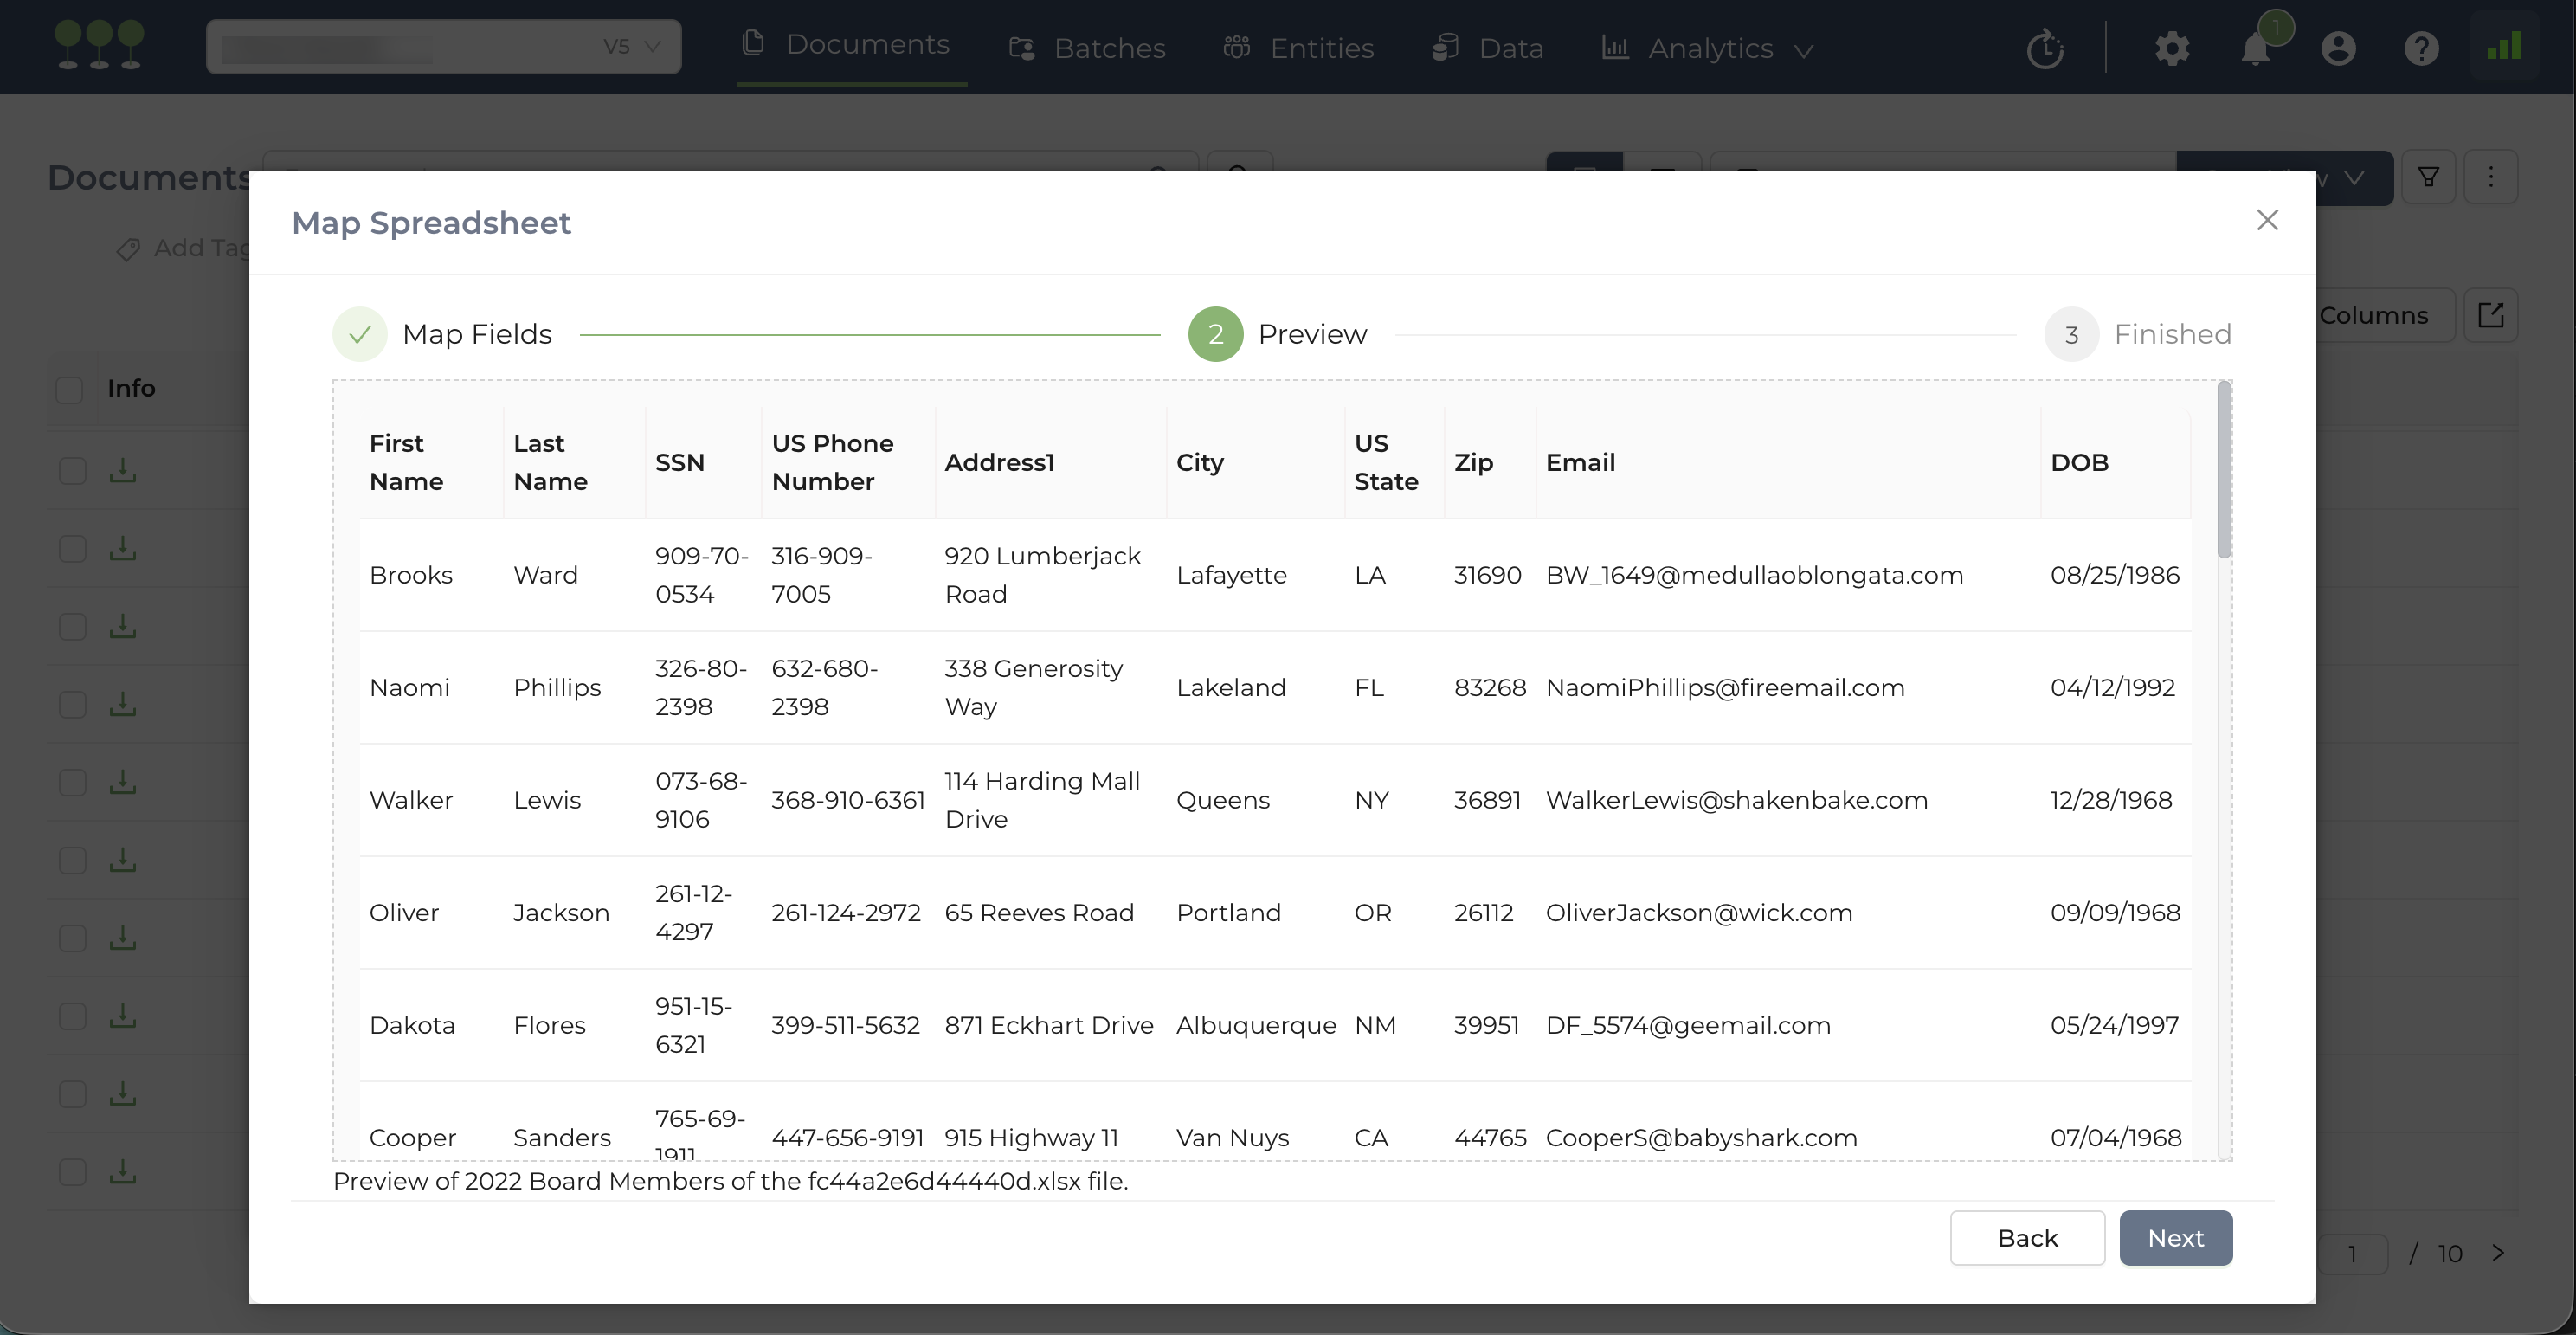Click the preview table vertical scrollbar
Screen dimensions: 2576x1335
point(2224,470)
